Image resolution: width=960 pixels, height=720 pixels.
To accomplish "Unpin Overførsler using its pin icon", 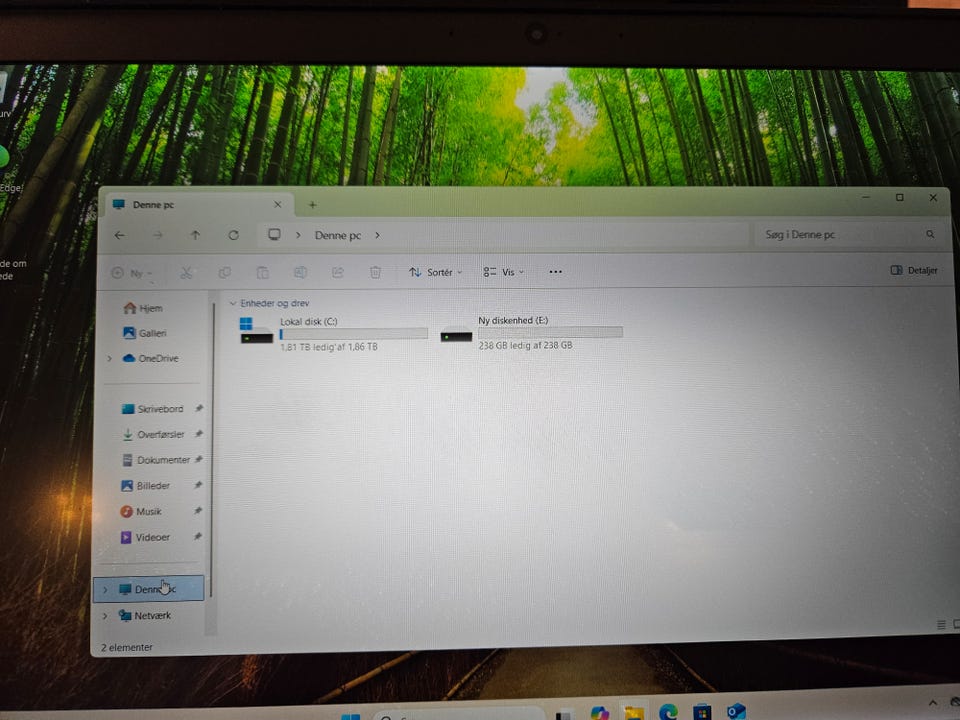I will (x=198, y=433).
